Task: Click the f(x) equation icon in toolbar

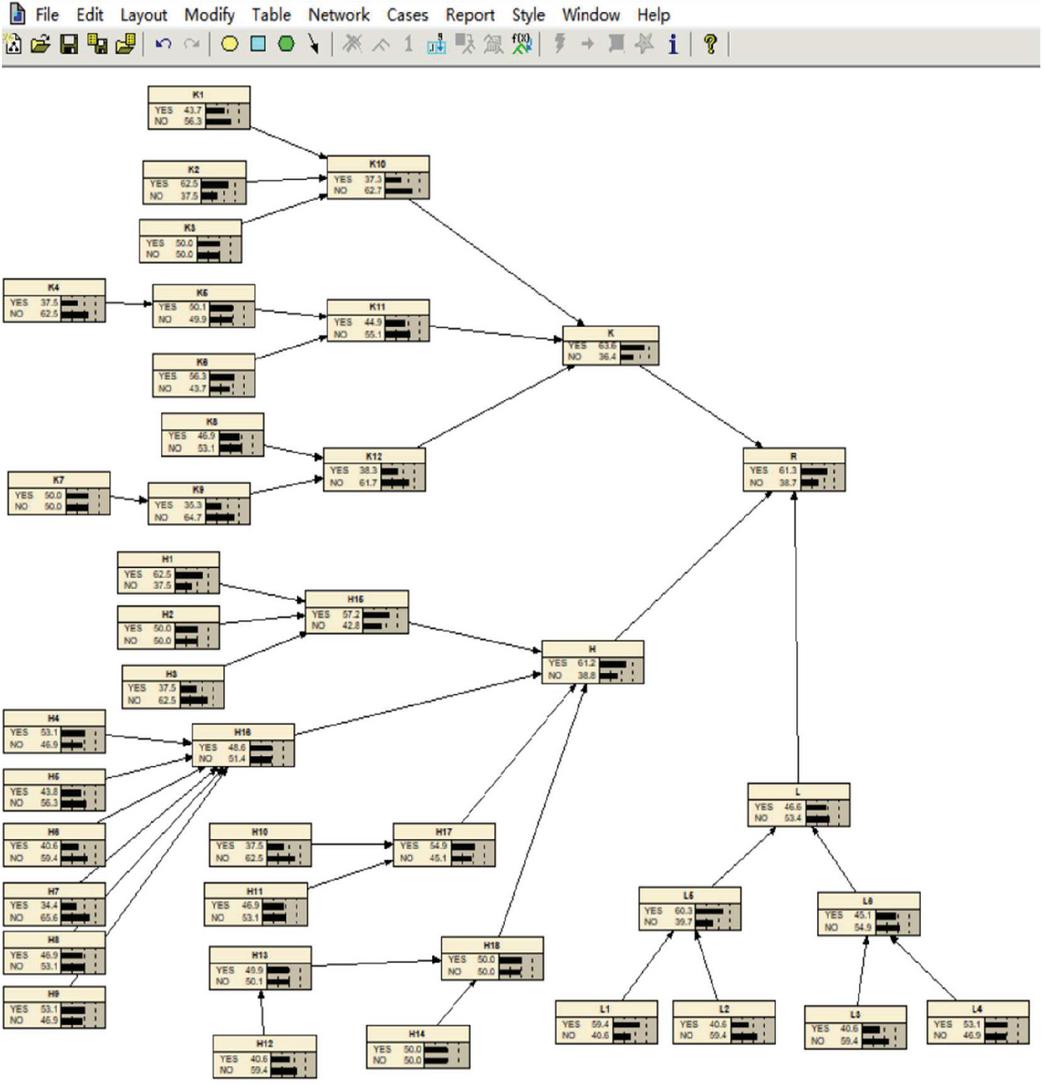Action: point(521,45)
